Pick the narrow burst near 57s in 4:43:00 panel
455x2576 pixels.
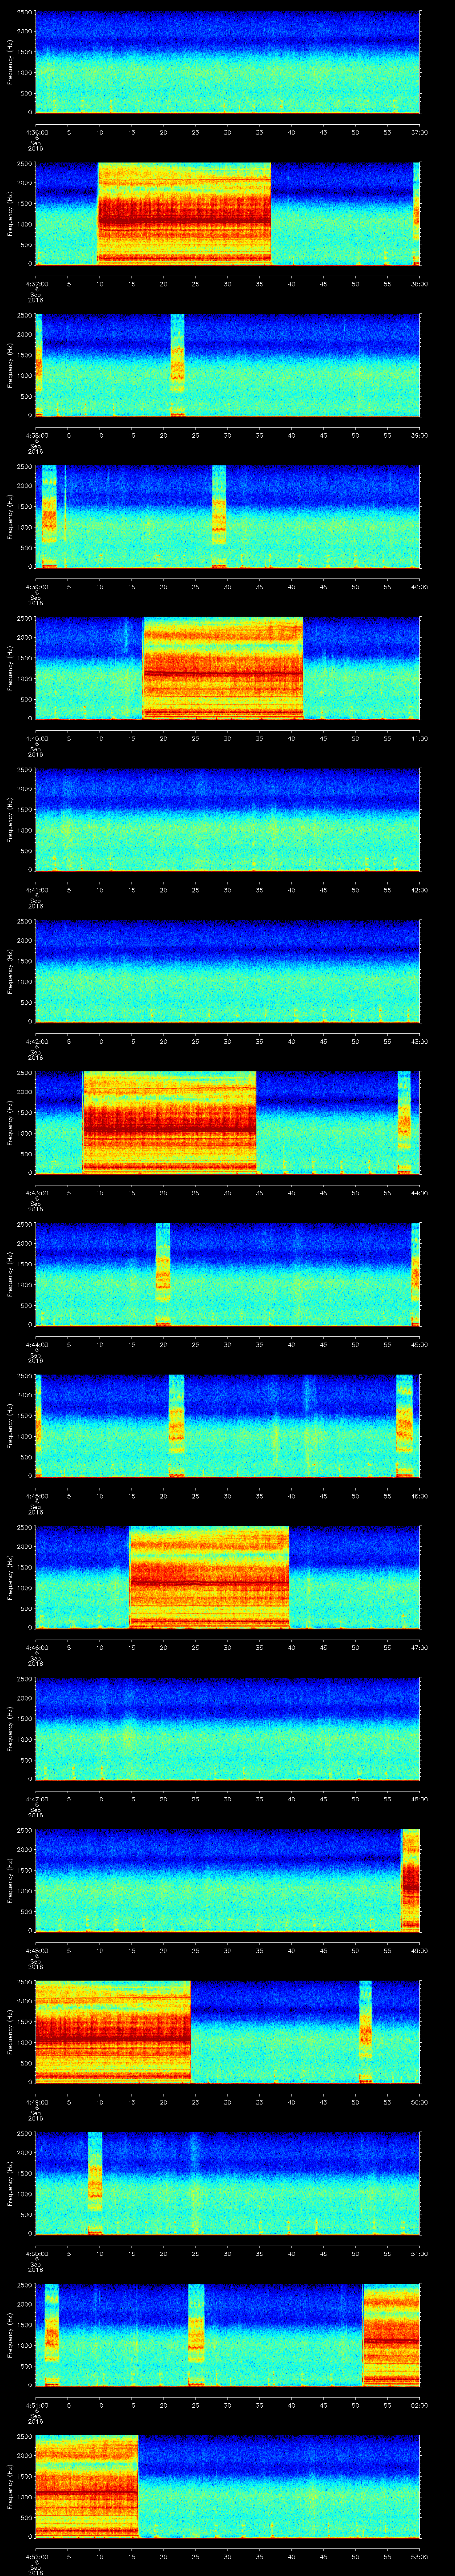coord(404,1122)
